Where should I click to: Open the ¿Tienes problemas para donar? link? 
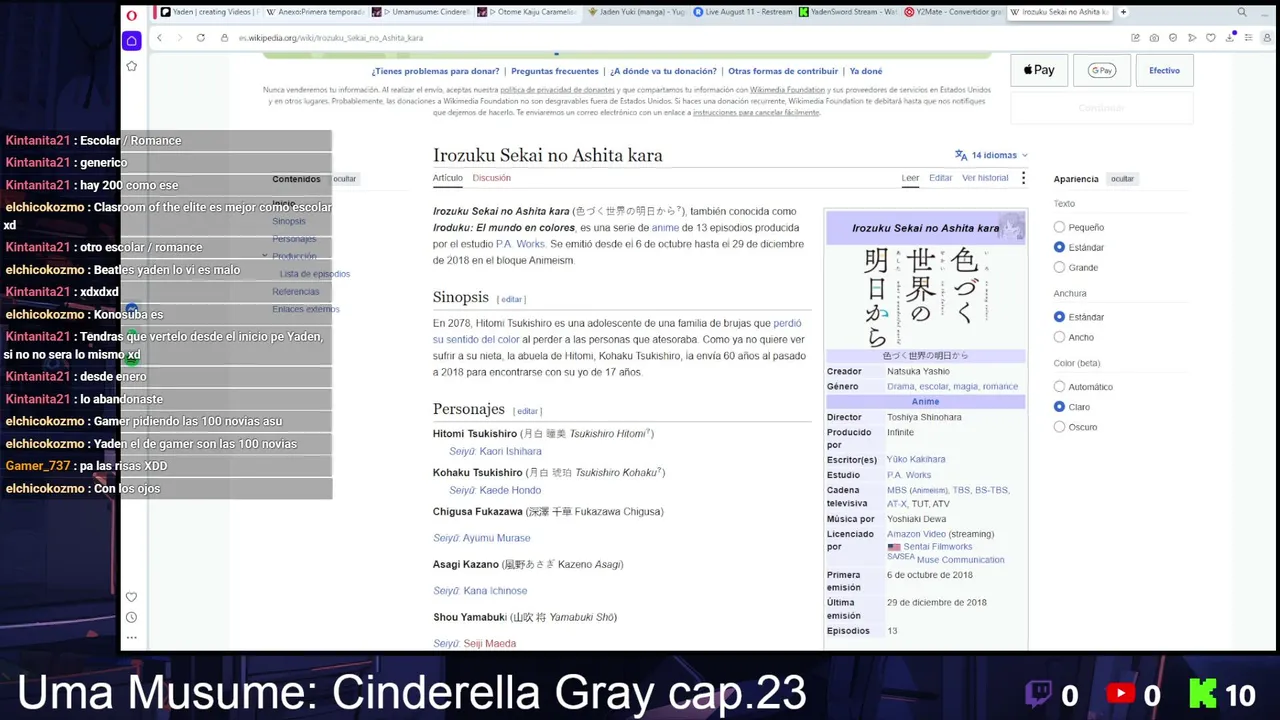pos(435,71)
